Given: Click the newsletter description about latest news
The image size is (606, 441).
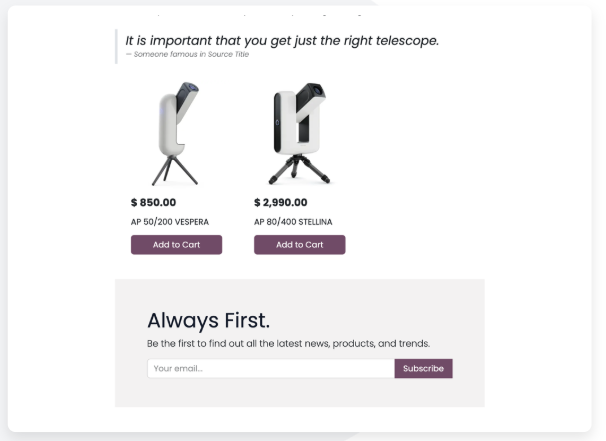Looking at the screenshot, I should (288, 344).
